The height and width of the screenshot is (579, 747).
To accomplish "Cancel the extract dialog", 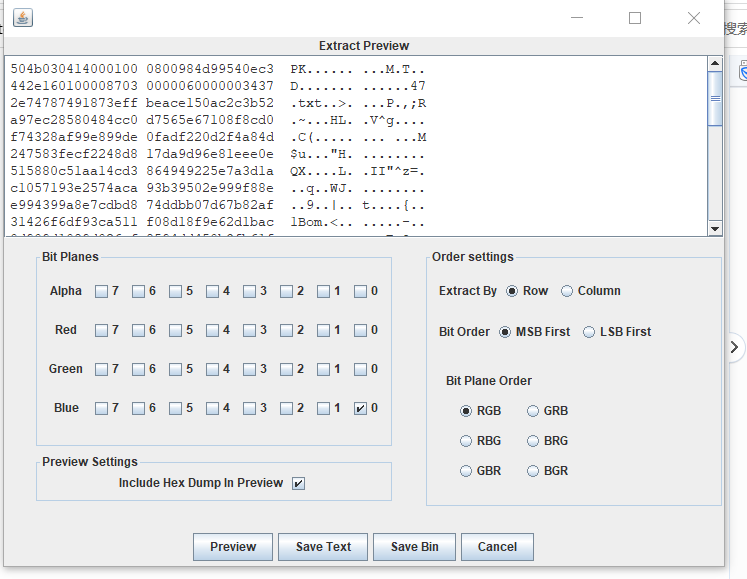I will pos(497,547).
